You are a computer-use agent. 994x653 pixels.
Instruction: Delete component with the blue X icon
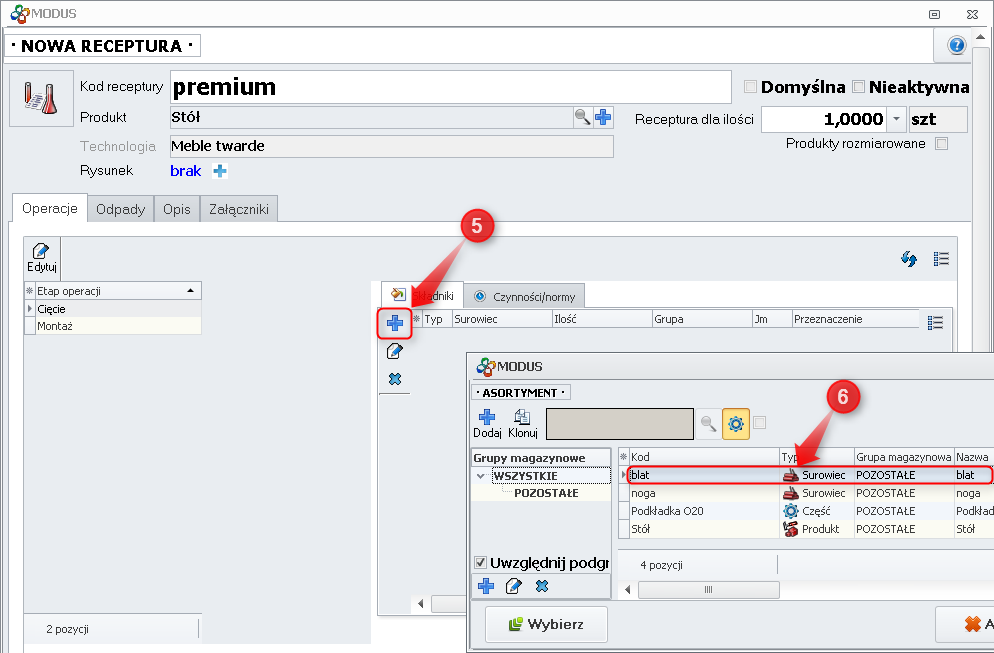(x=395, y=378)
